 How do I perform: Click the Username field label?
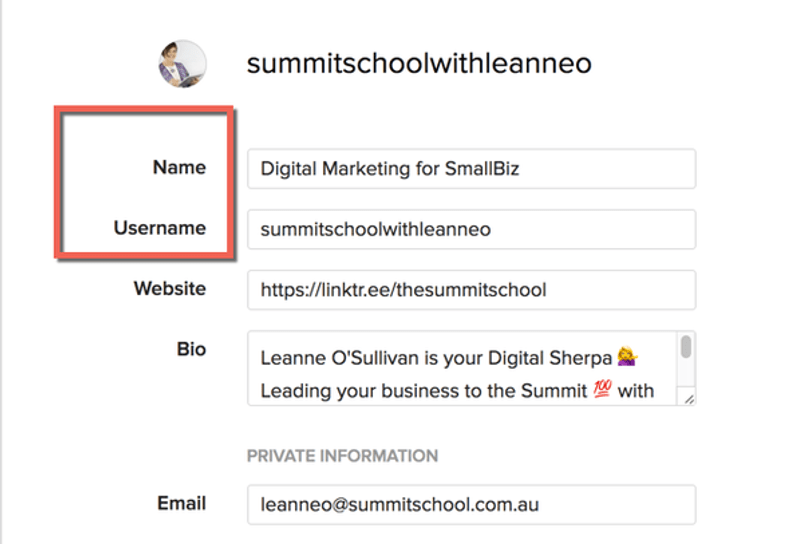click(160, 228)
